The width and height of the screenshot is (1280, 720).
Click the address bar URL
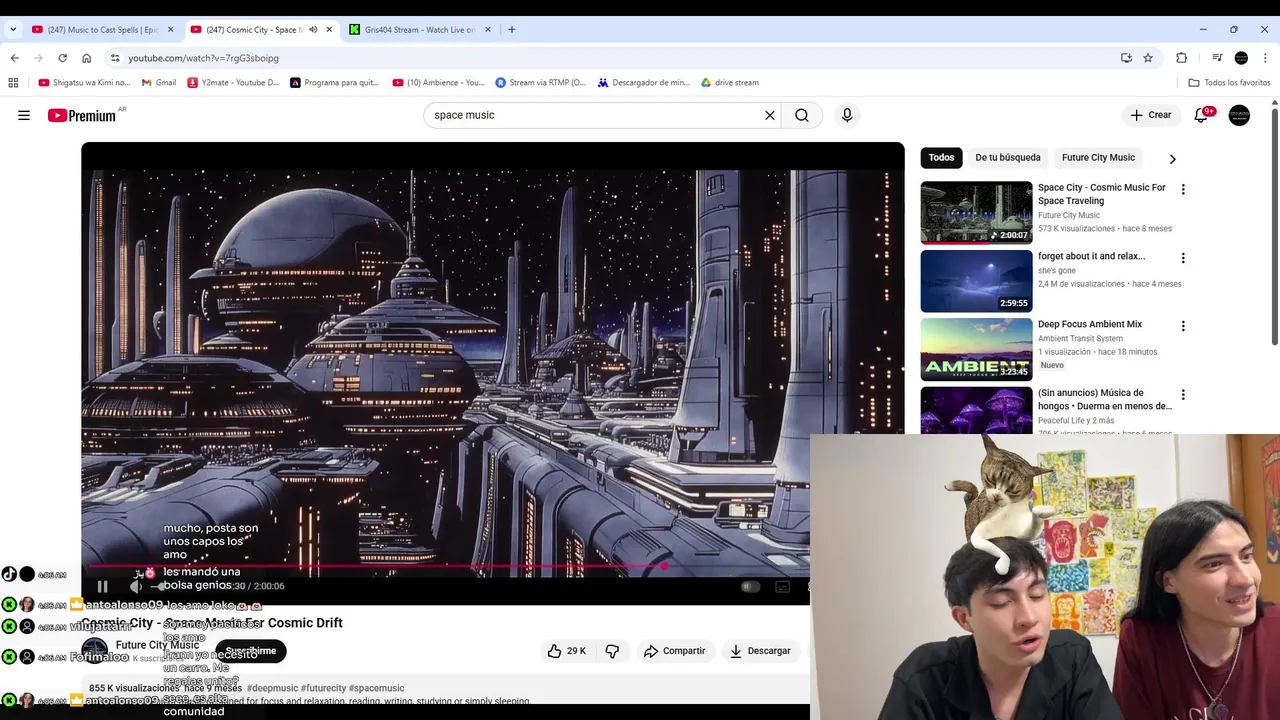[x=203, y=58]
